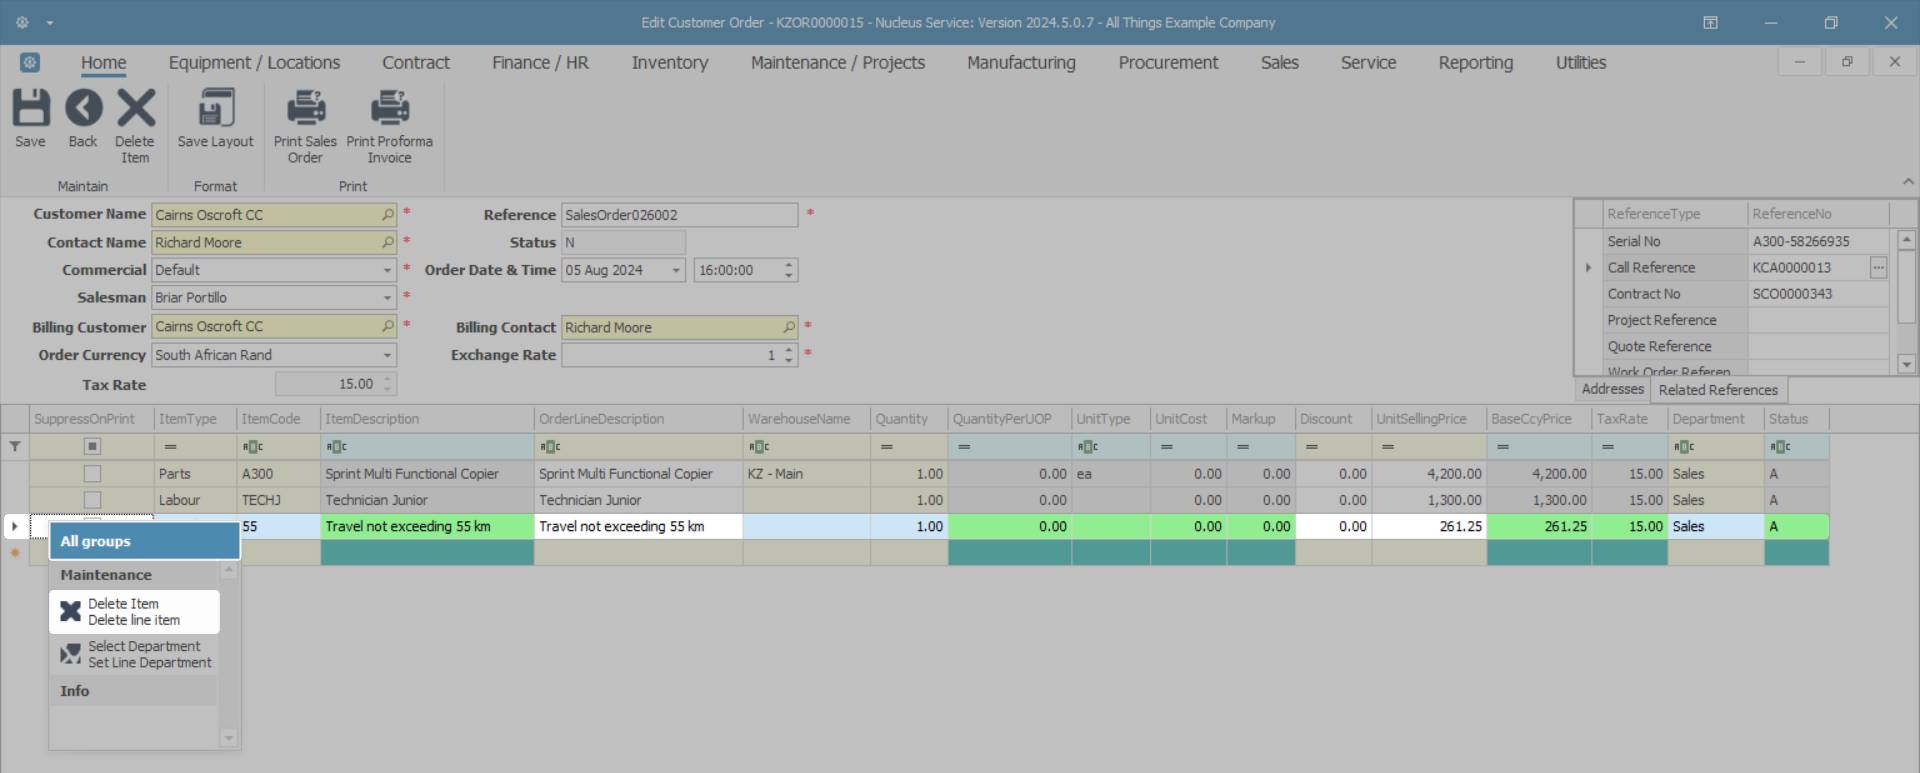This screenshot has height=773, width=1920.
Task: Click the Status column filter operator icon
Action: (1781, 447)
